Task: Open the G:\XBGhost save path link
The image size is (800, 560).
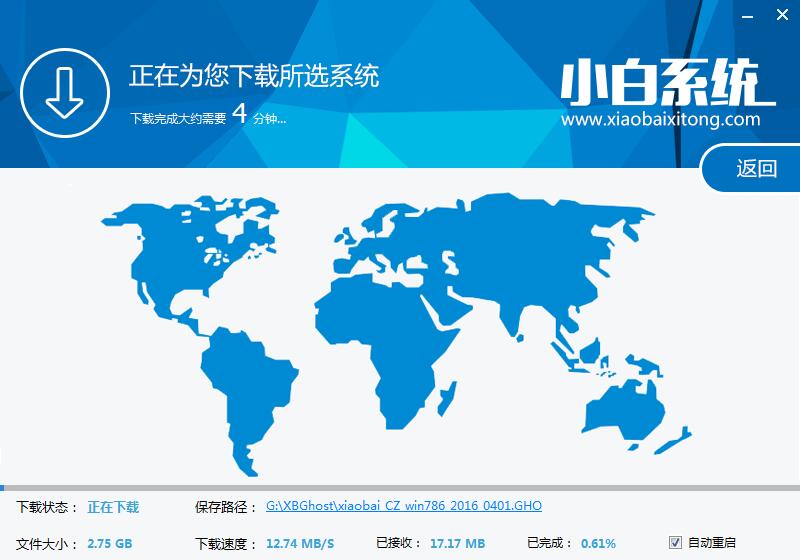Action: 404,506
